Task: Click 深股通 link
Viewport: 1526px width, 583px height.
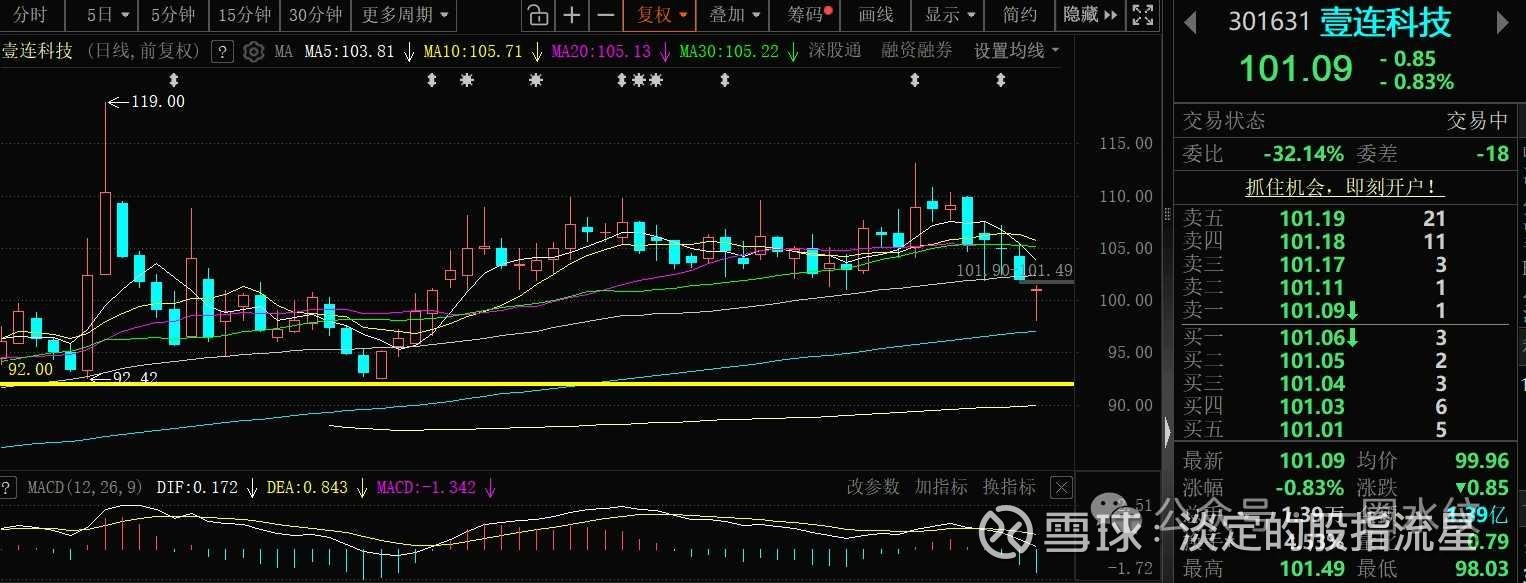Action: coord(835,51)
